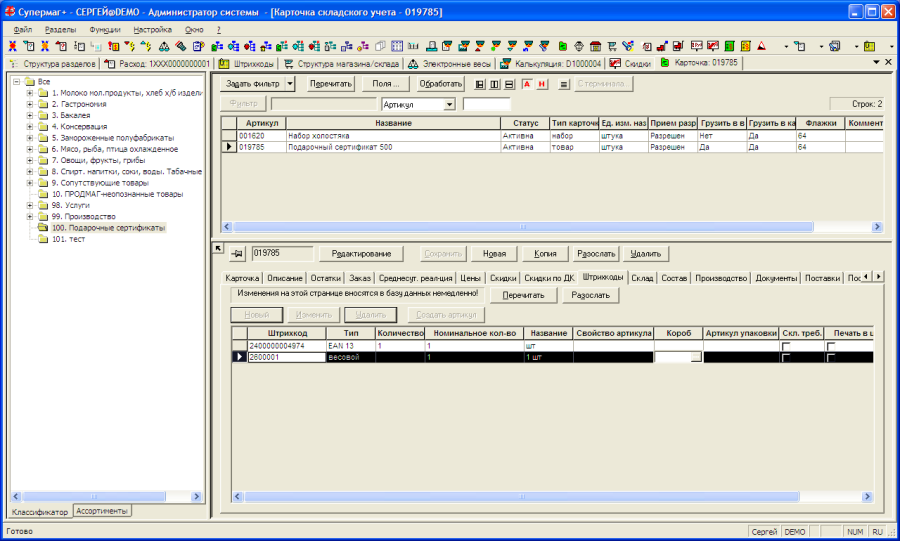Toggle 'Печать в ц' checkbox for EAN 13 row
Image resolution: width=900 pixels, height=541 pixels.
(832, 346)
